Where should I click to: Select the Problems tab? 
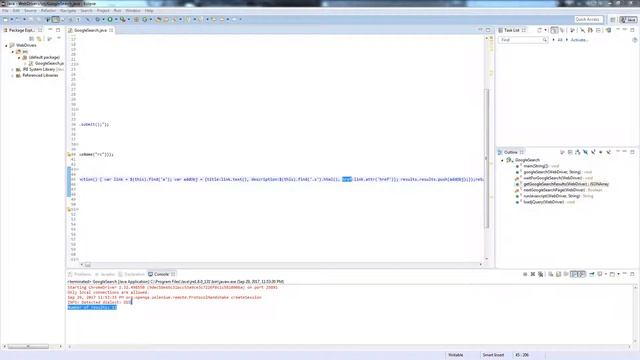click(x=80, y=274)
